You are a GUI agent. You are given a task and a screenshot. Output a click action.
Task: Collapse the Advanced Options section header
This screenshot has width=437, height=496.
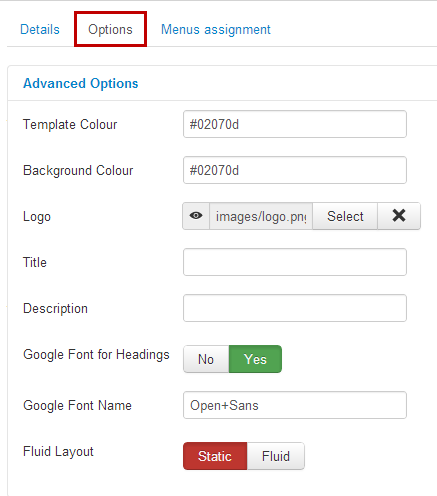pos(80,83)
